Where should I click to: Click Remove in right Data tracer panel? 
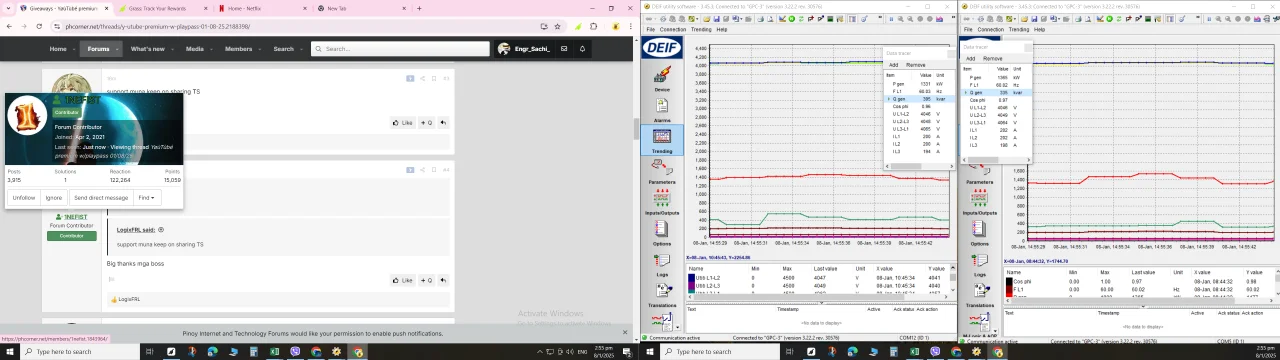pos(992,58)
